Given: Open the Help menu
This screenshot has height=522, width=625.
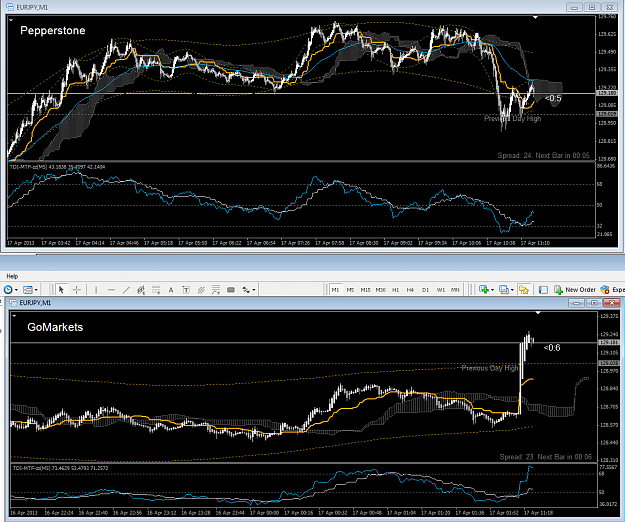Looking at the screenshot, I should tap(12, 276).
